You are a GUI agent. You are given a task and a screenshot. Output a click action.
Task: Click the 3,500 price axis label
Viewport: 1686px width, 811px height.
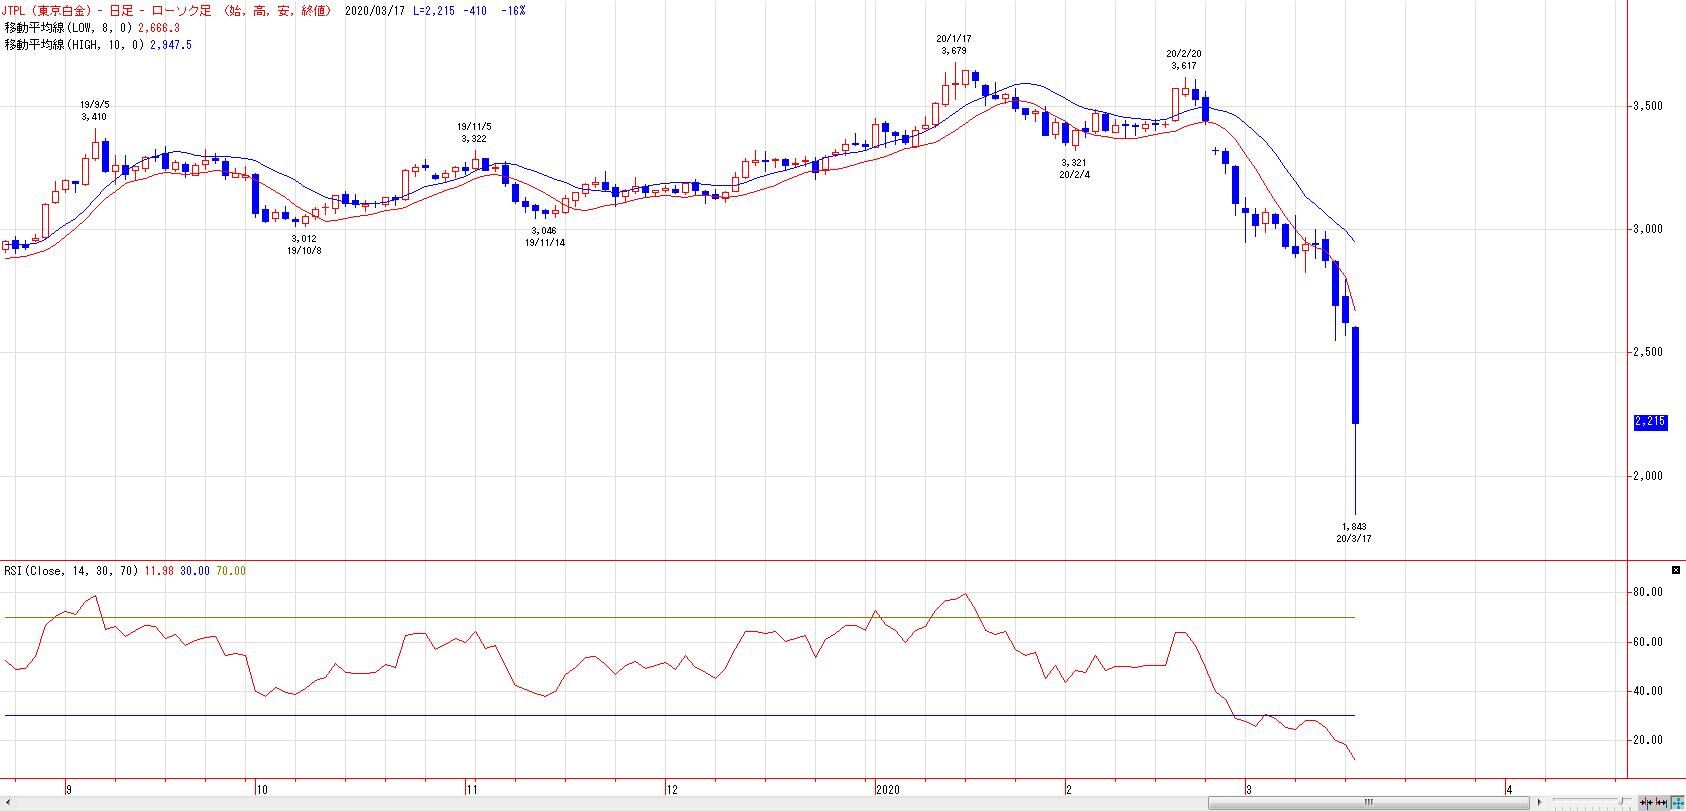pos(1647,106)
